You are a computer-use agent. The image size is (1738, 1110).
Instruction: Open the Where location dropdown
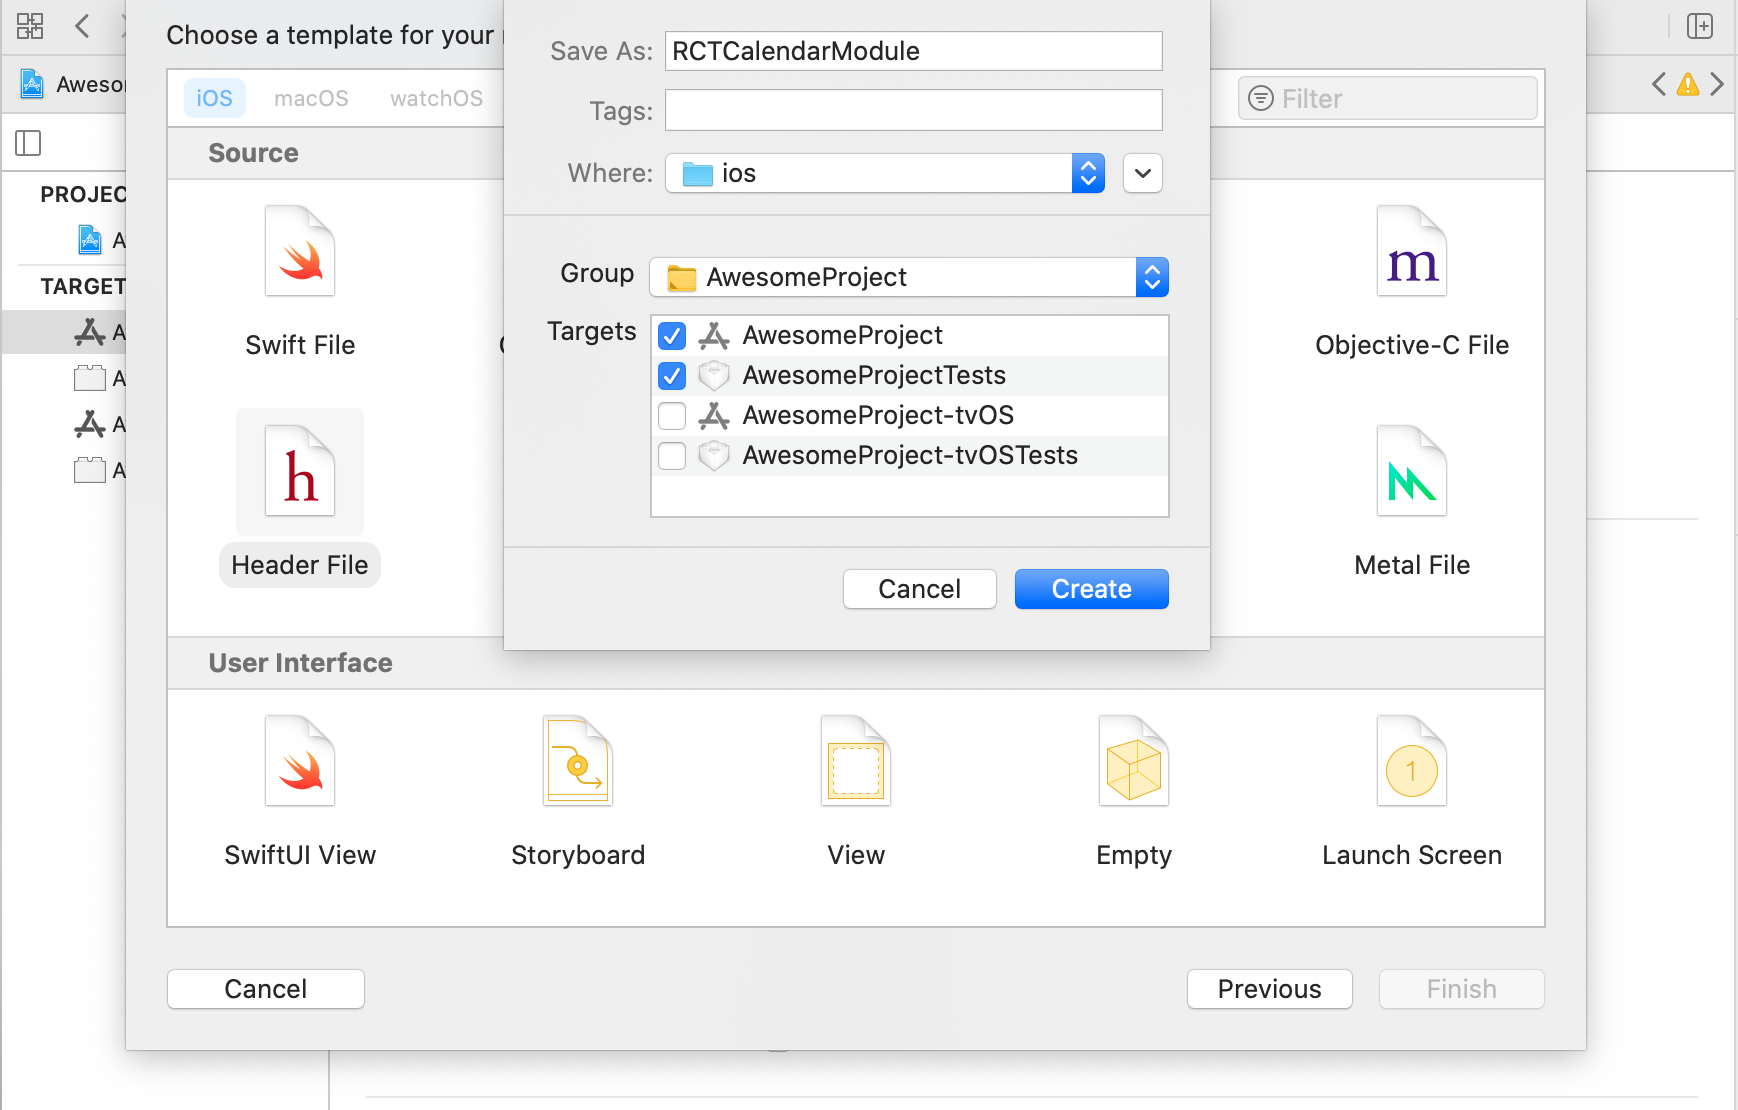1088,173
